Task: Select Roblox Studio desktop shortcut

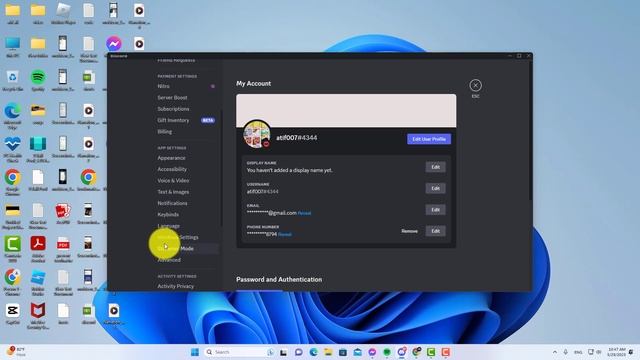Action: point(38,282)
